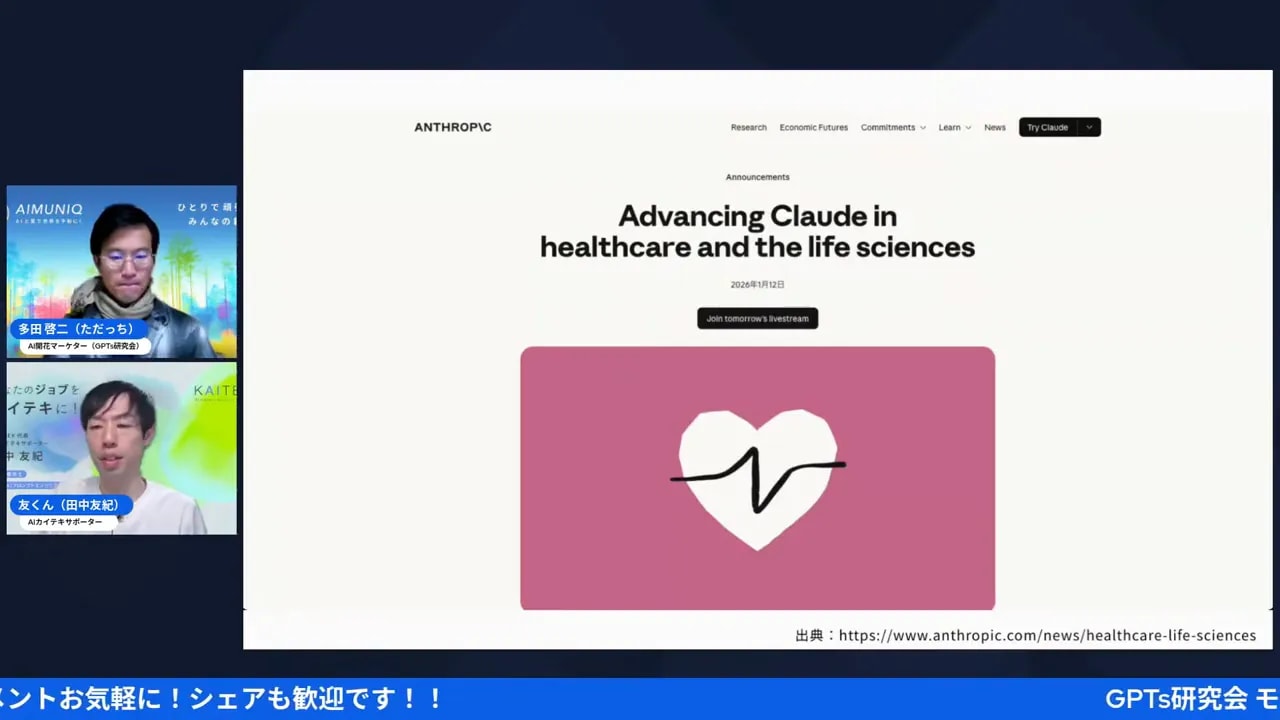
Task: Click the Try Claude button
Action: [x=1047, y=127]
